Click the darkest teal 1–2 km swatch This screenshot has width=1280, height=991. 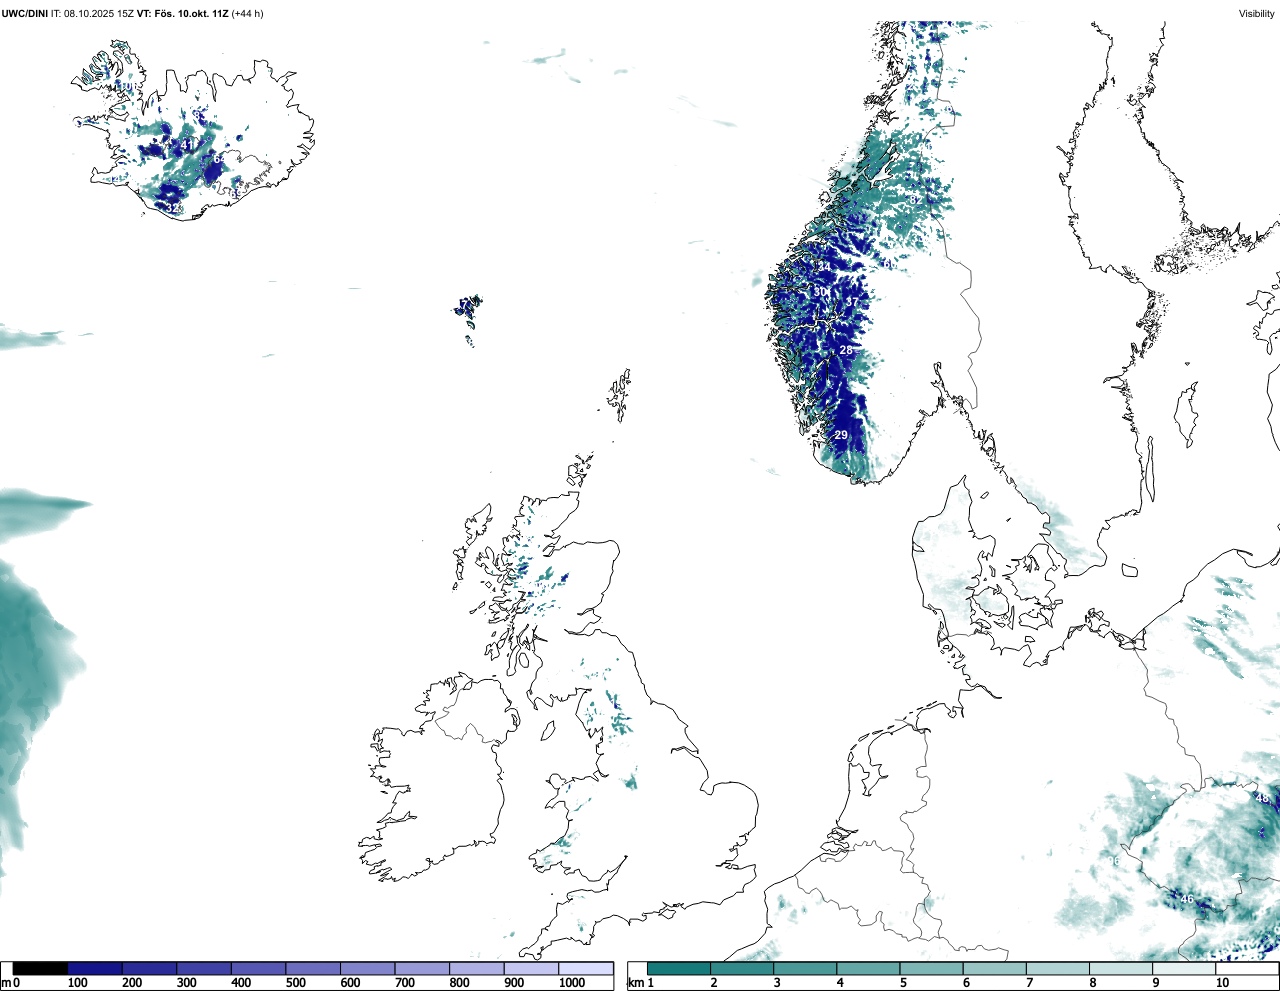679,969
